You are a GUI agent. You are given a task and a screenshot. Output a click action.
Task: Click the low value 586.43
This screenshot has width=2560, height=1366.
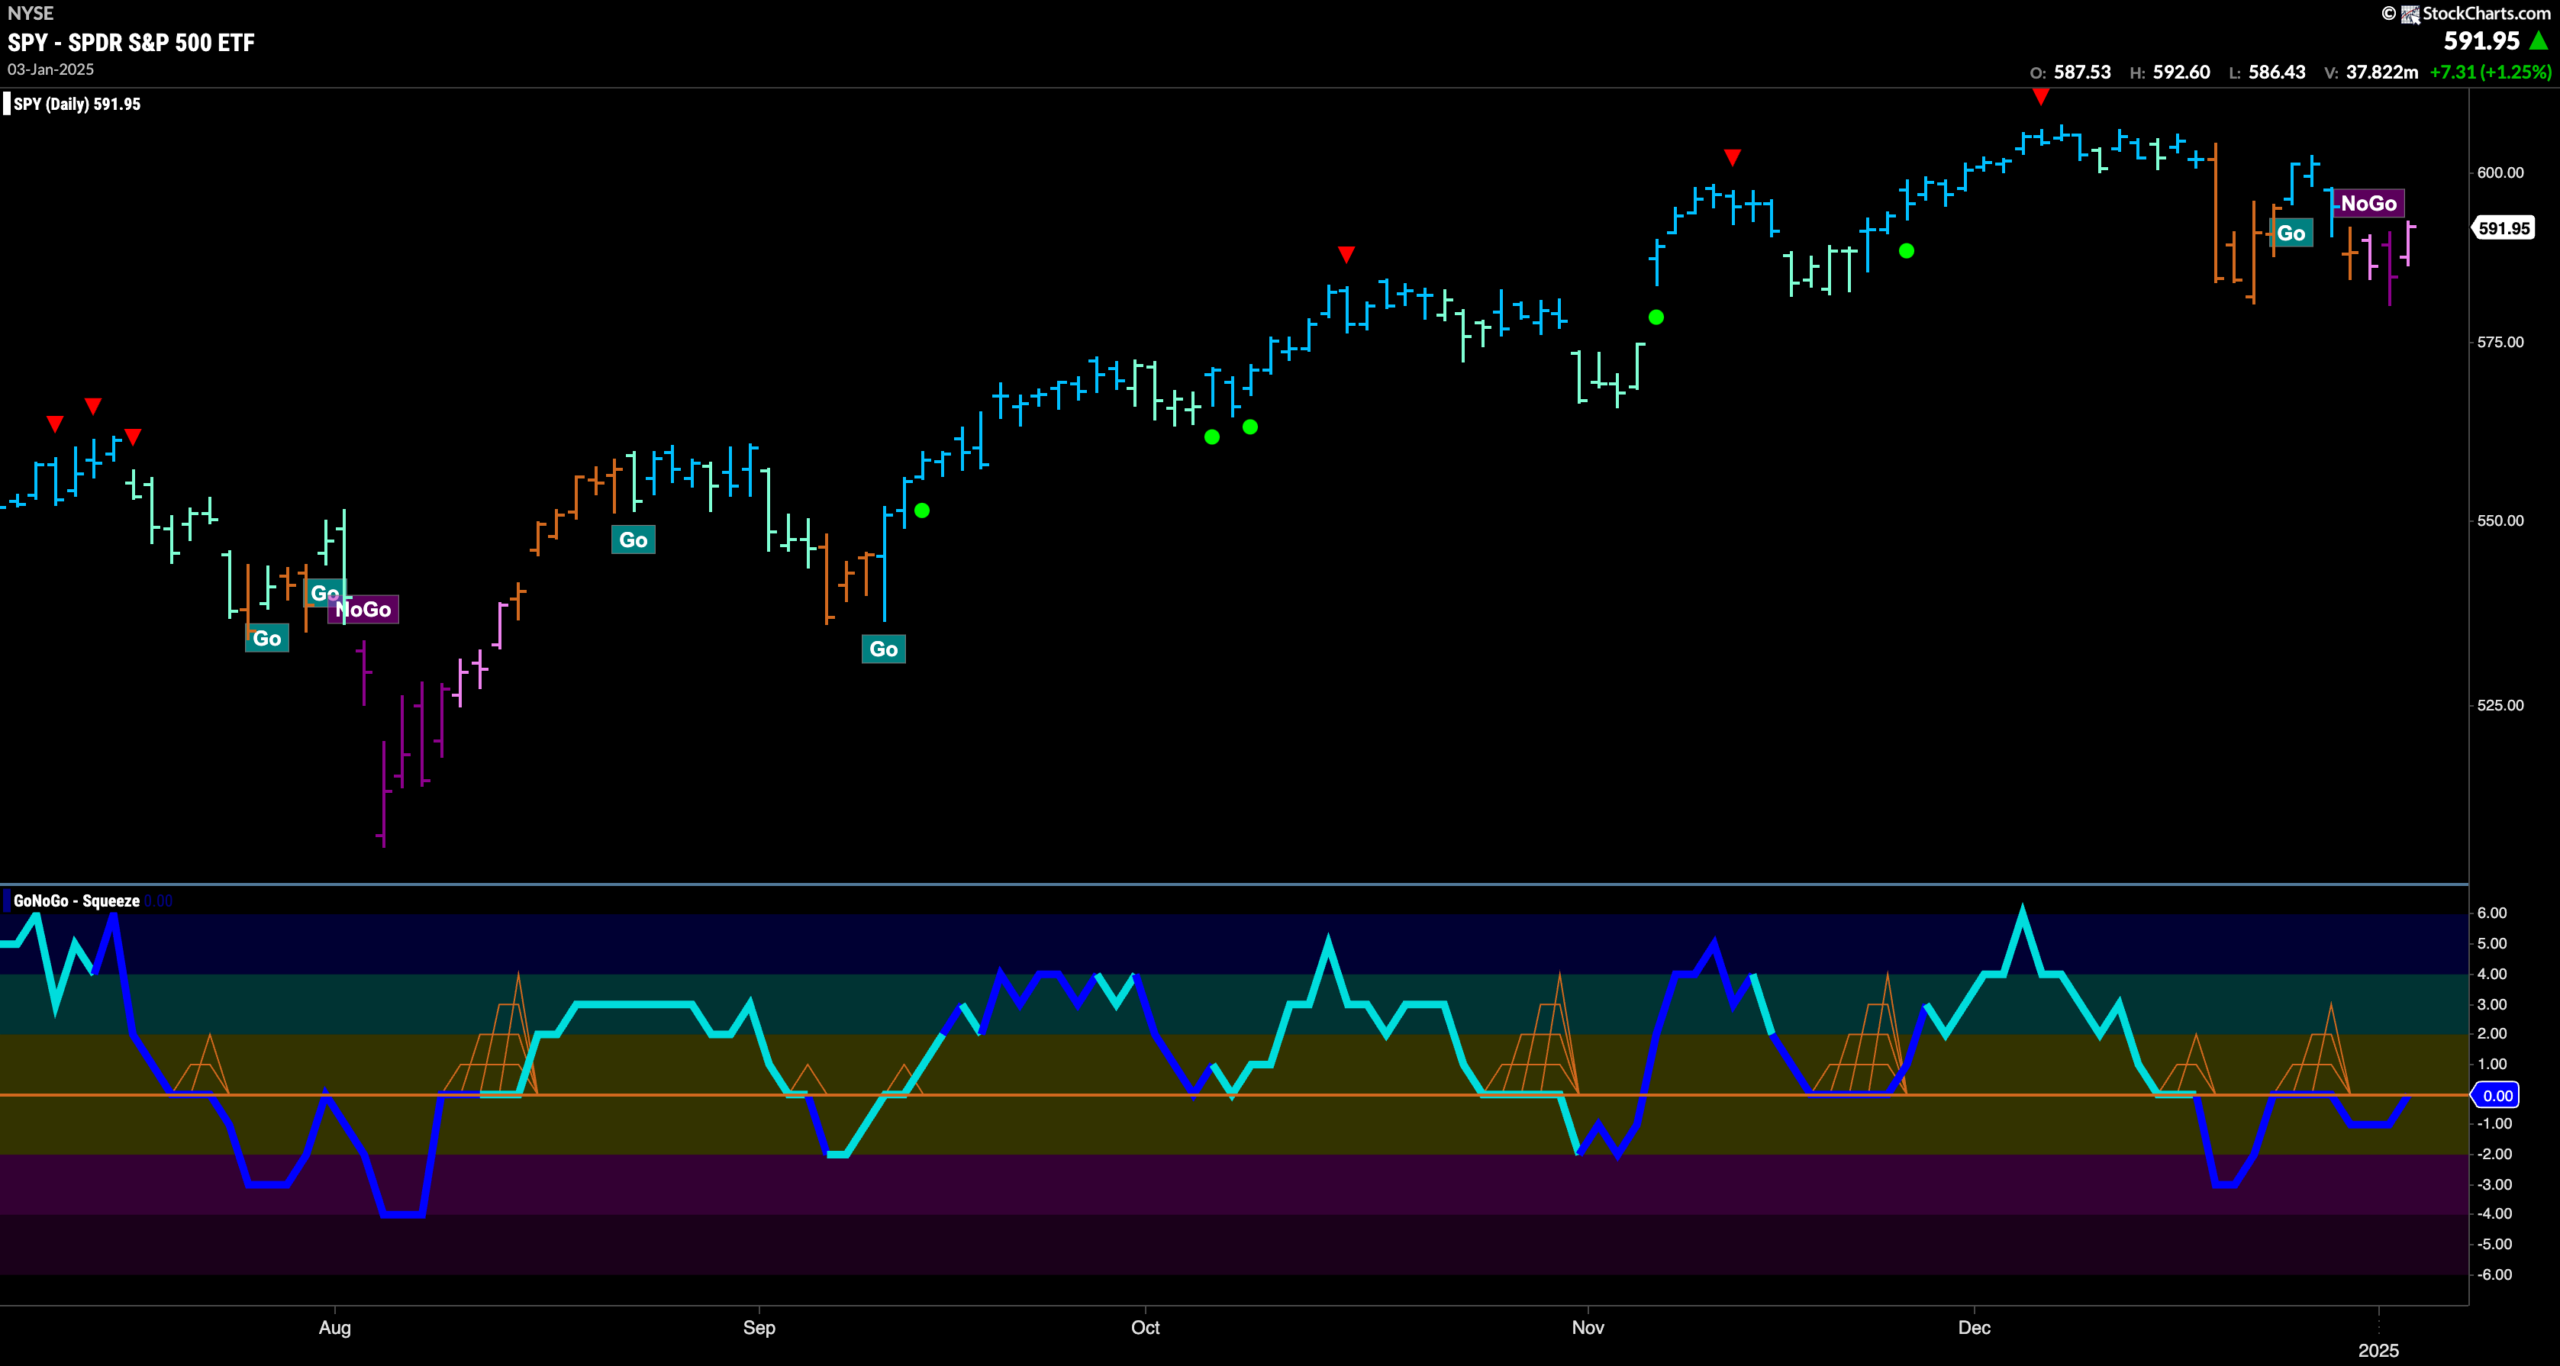[x=2277, y=72]
